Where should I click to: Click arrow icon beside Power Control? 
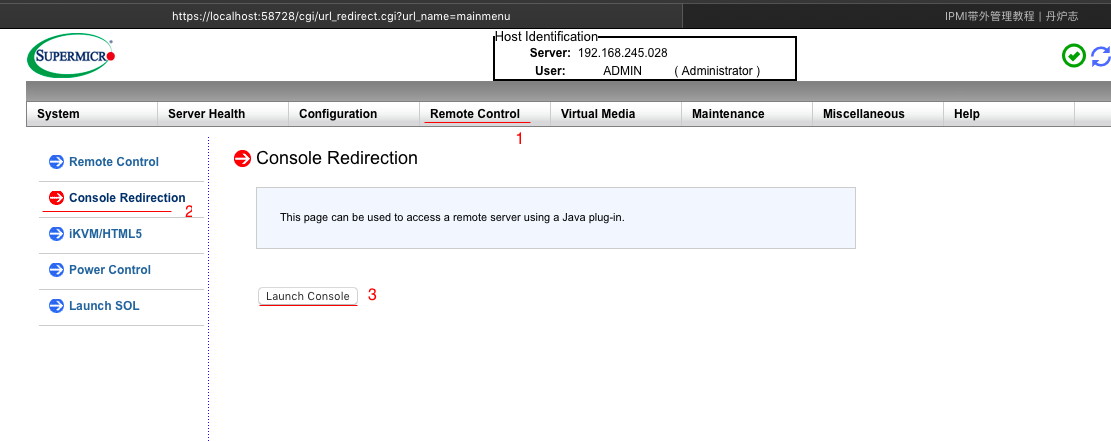tap(56, 270)
